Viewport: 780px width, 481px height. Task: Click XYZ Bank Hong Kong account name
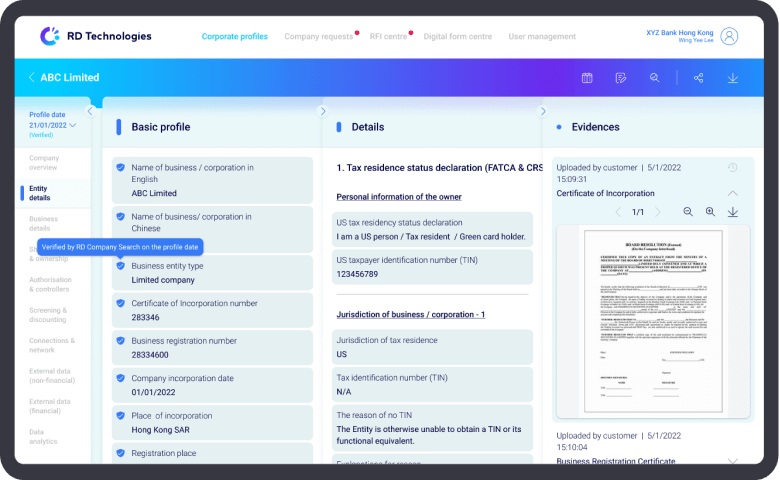(680, 33)
